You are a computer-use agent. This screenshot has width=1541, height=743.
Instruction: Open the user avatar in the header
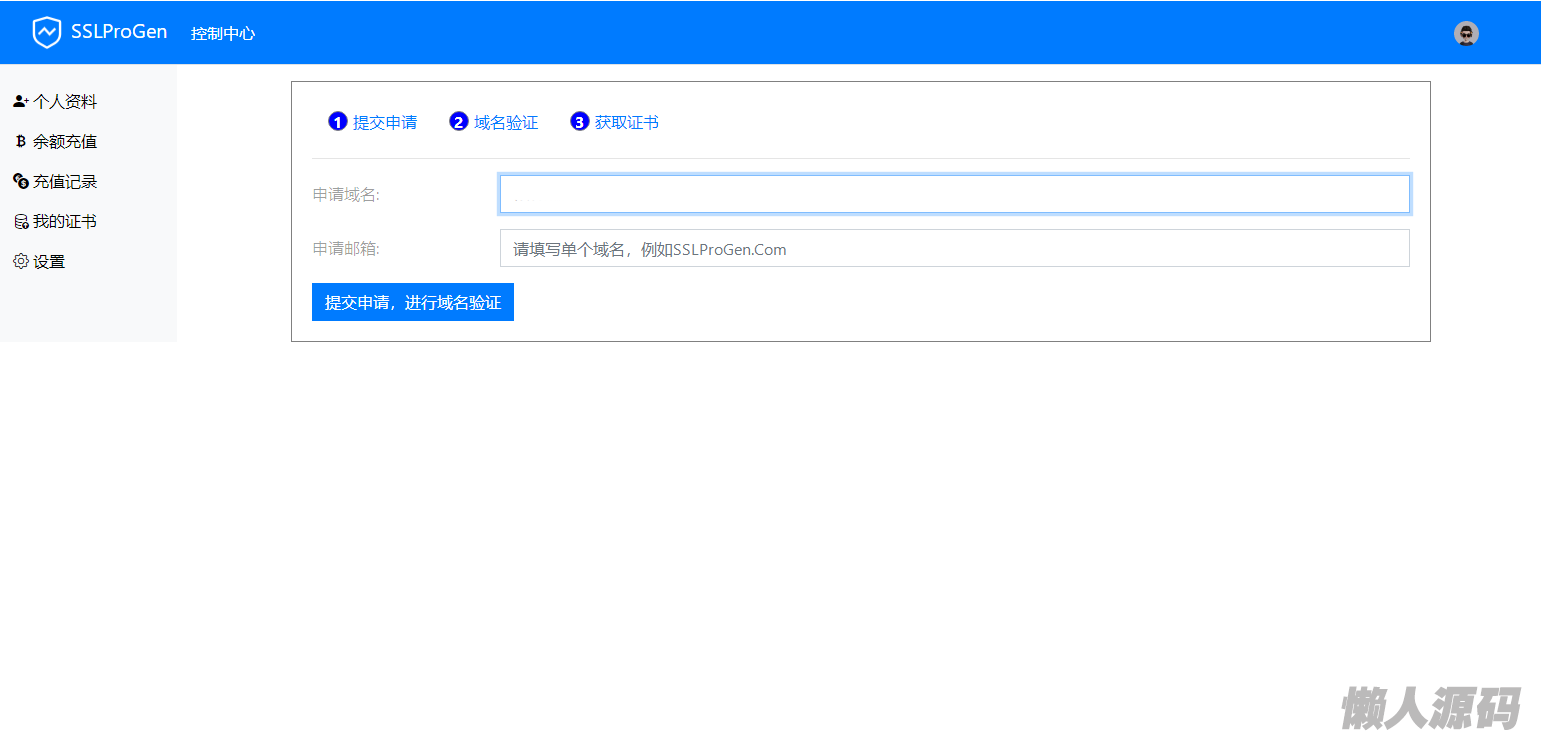click(x=1466, y=34)
